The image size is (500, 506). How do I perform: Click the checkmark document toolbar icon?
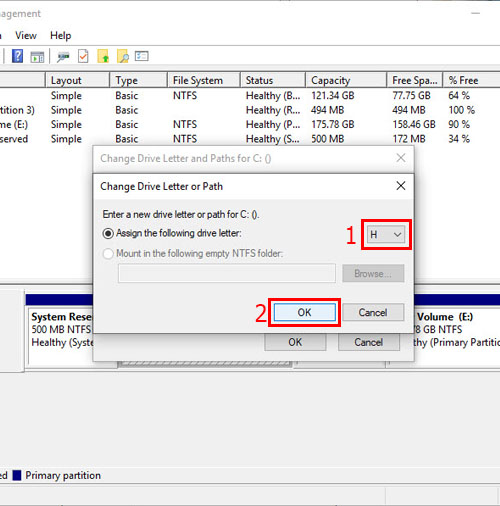[83, 56]
